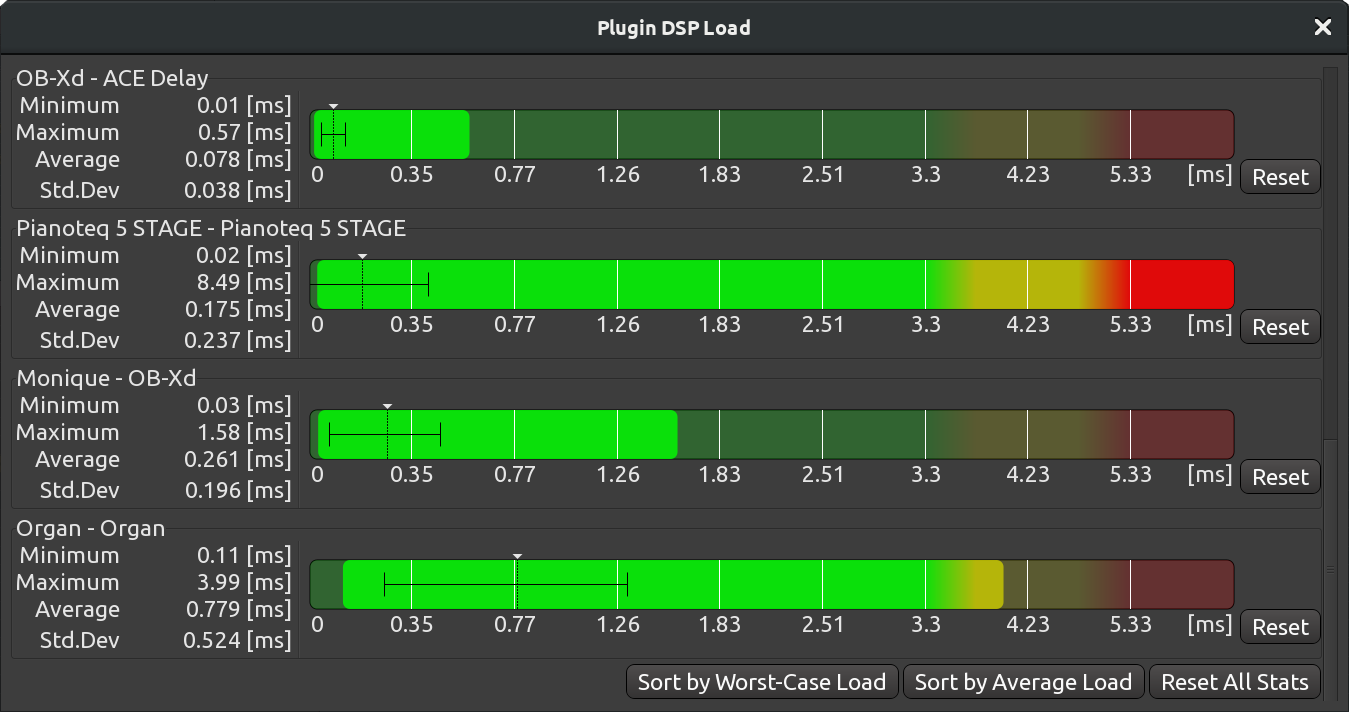Screen dimensions: 1349x712
Task: Click the Average value 0.261 [ms]
Action: point(238,460)
